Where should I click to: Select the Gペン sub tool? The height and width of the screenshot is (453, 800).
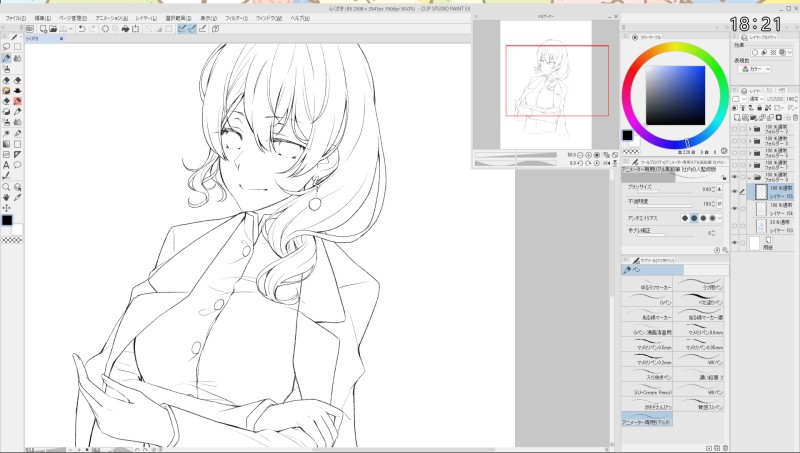647,299
